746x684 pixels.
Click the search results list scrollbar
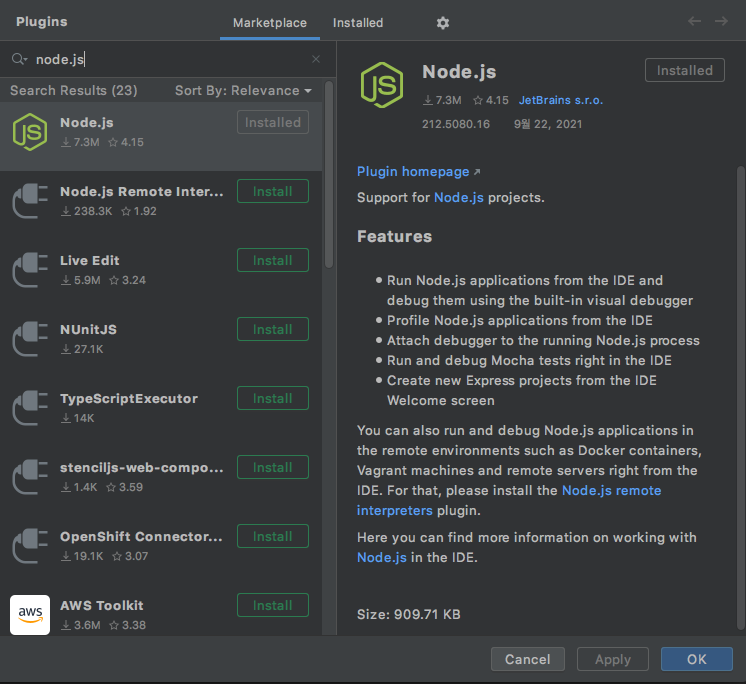[x=329, y=175]
